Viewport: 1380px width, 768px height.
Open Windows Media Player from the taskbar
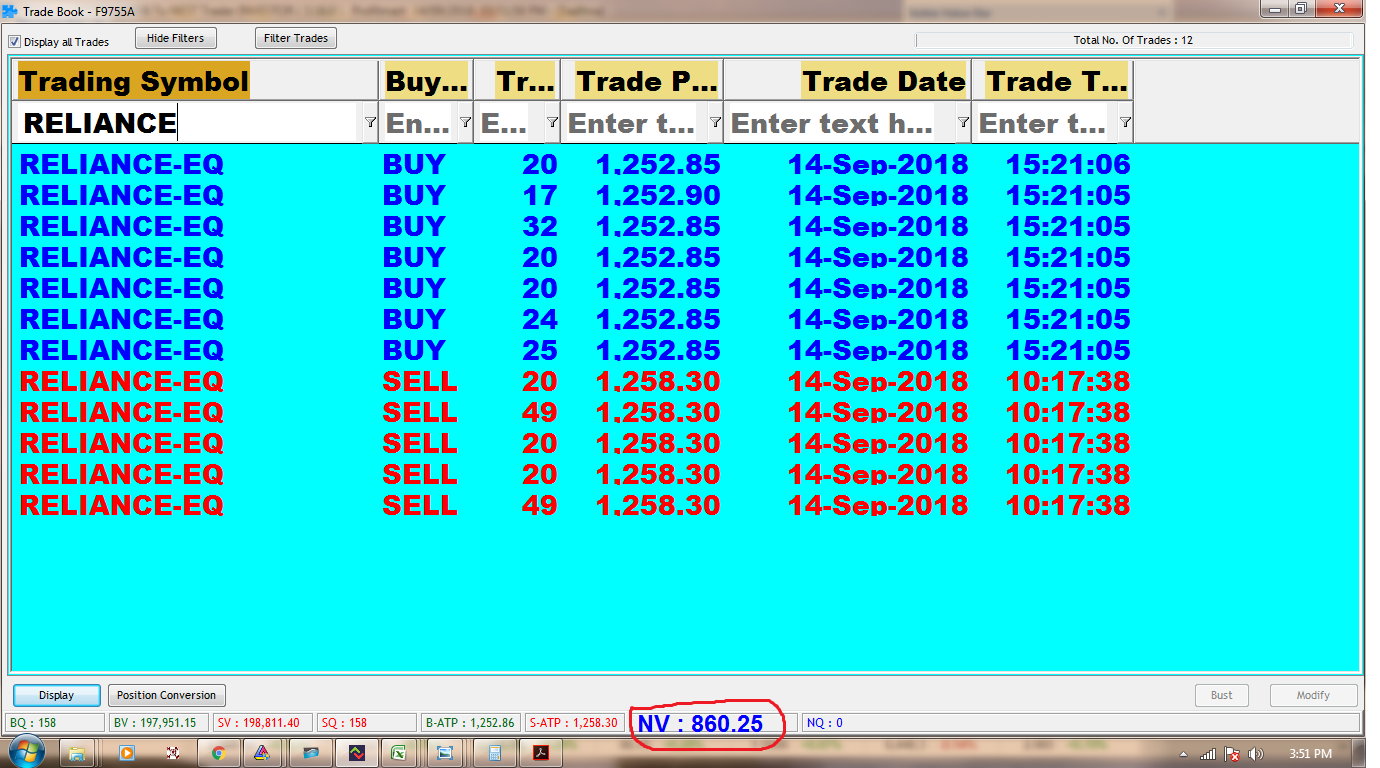[126, 753]
